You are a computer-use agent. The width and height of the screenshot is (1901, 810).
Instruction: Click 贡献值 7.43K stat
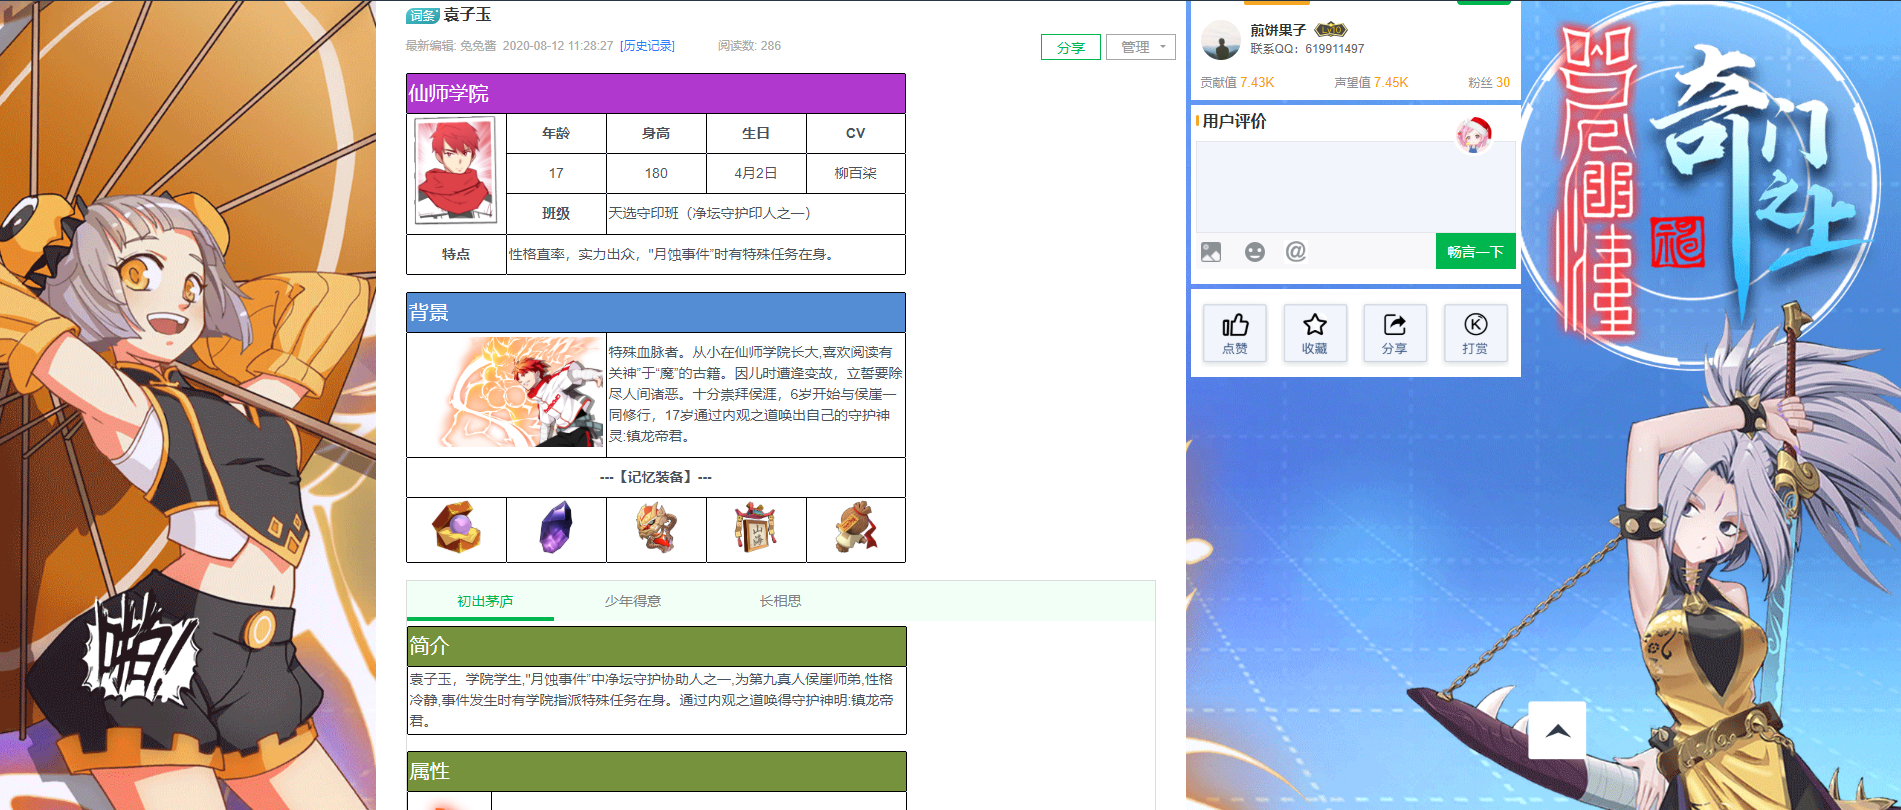(1237, 83)
